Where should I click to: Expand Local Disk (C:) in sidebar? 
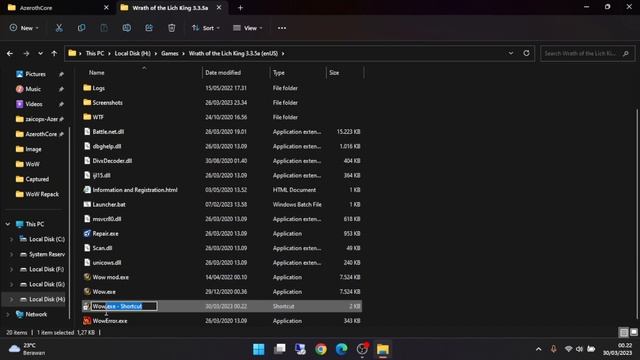click(x=11, y=239)
